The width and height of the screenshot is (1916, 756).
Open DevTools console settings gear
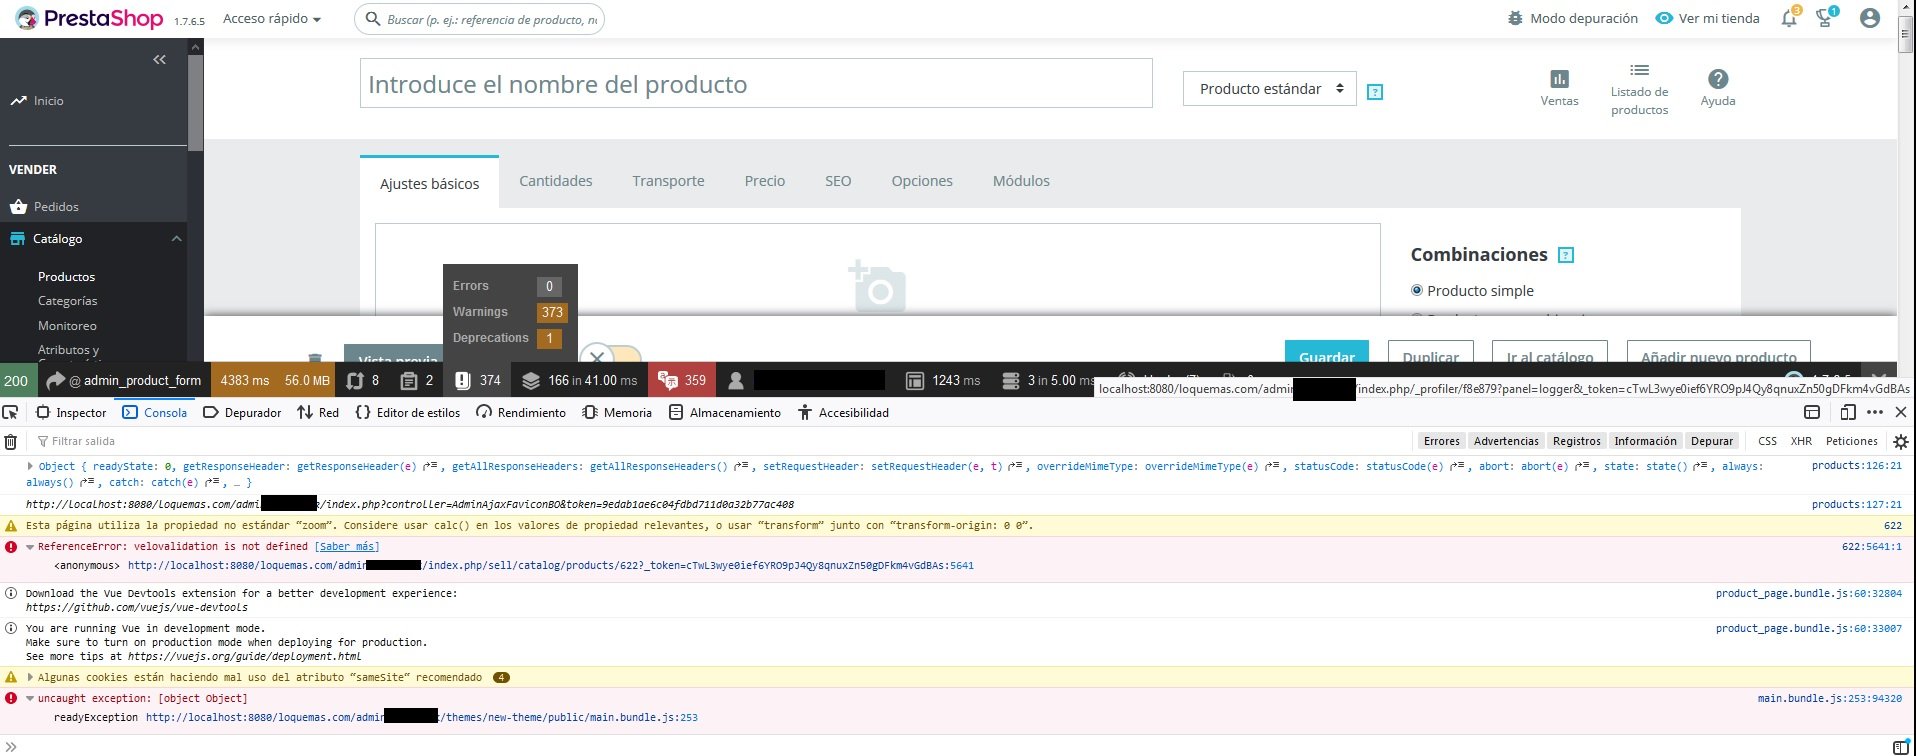(1901, 441)
